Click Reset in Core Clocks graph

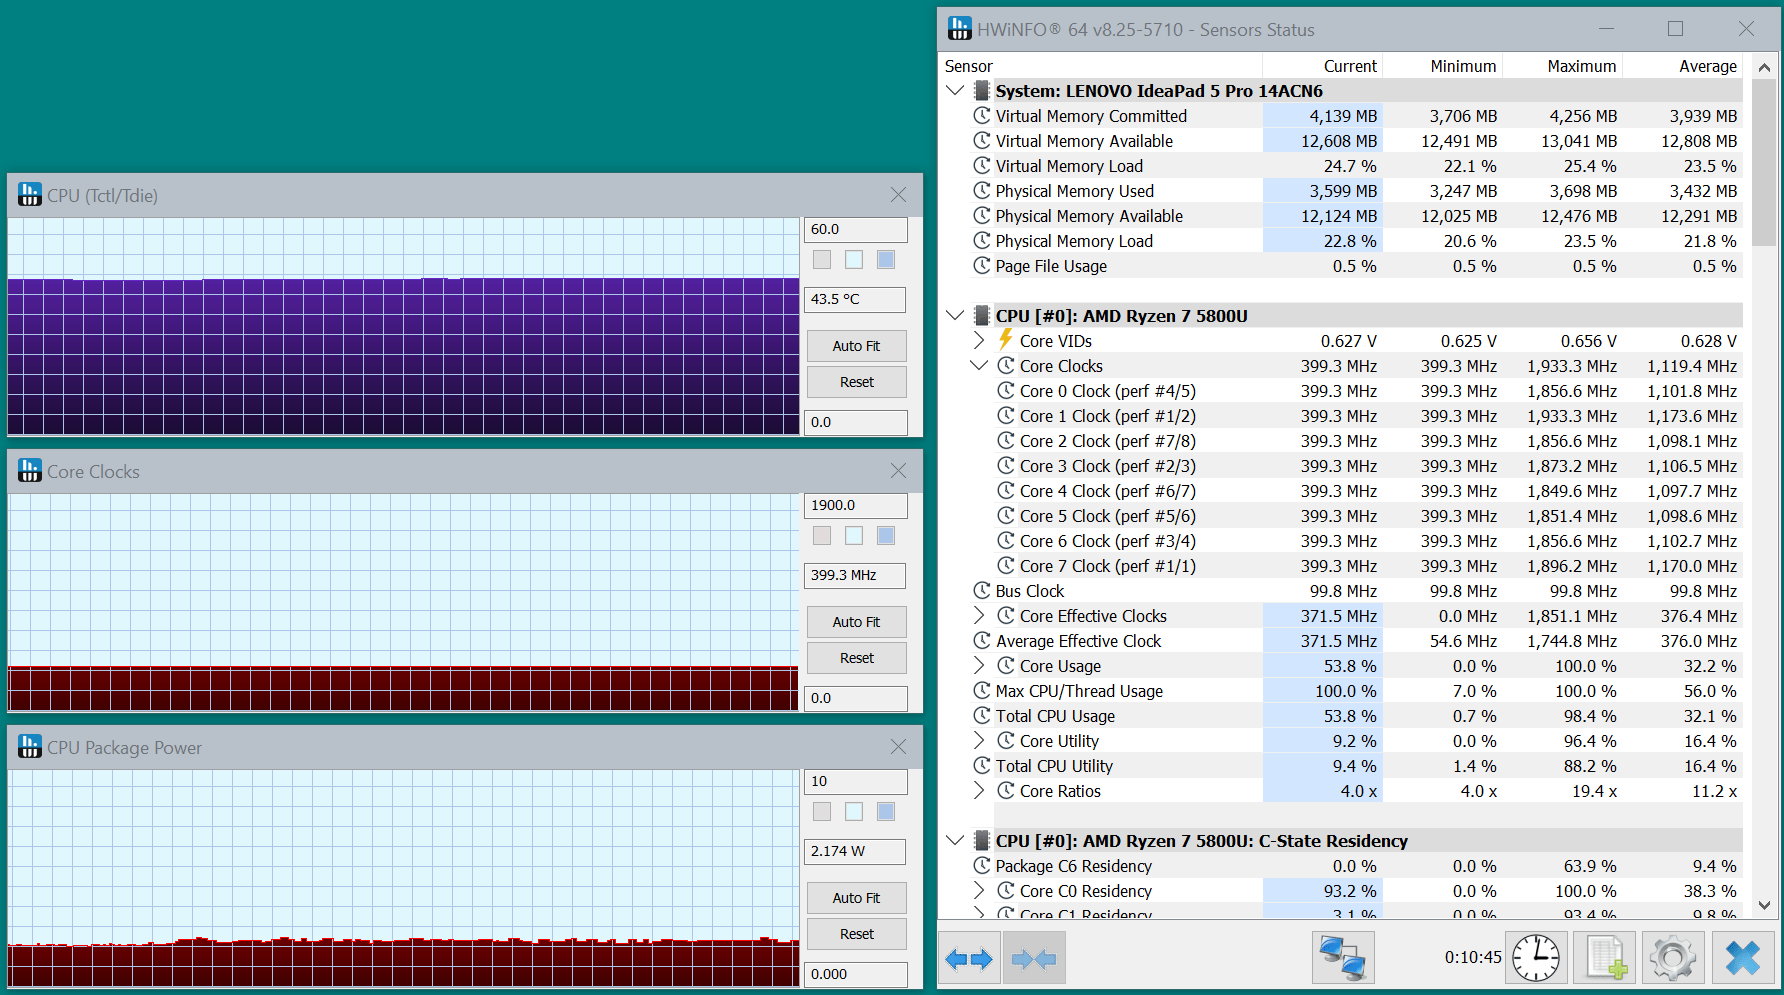(857, 658)
